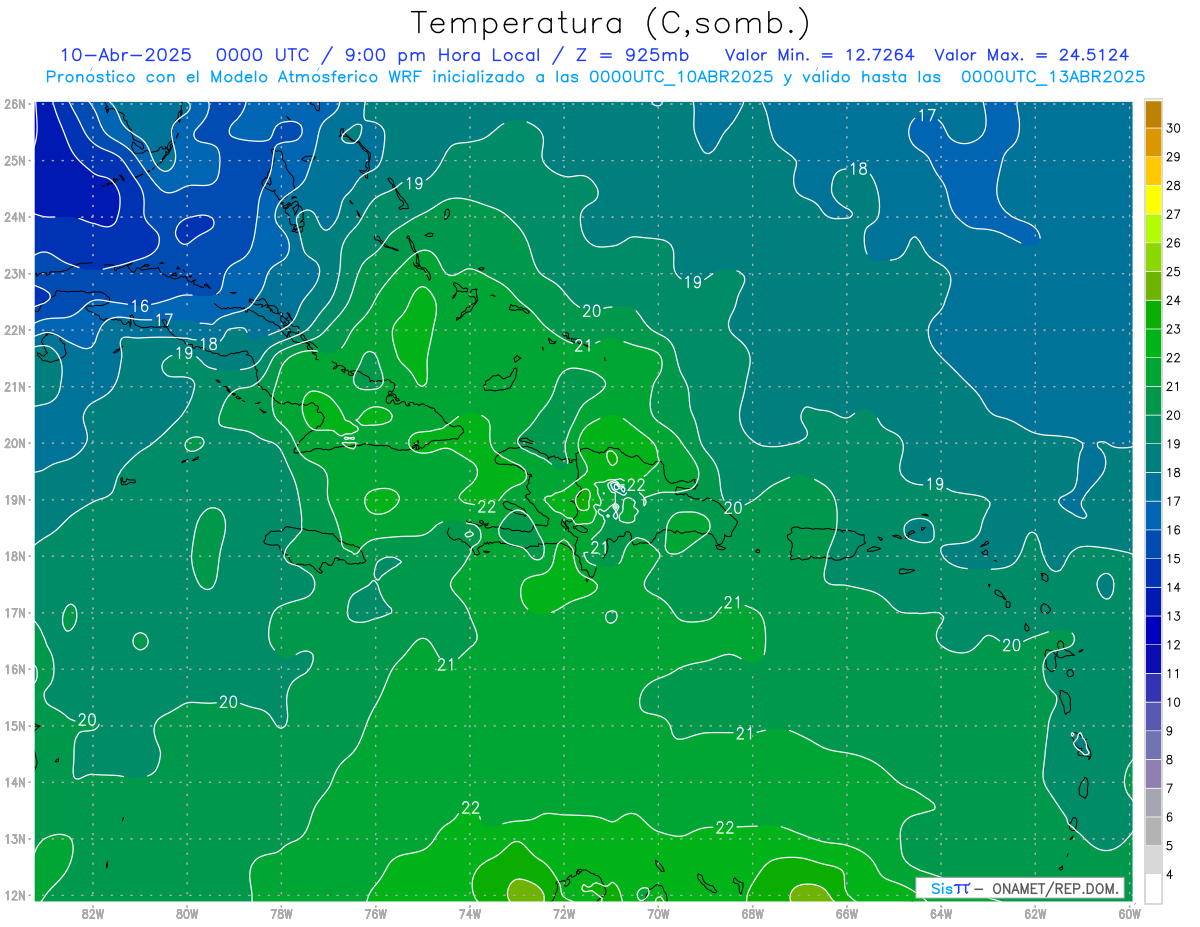1200x927 pixels.
Task: Click 'Valor Max. = 24.5124' text
Action: click(1032, 55)
